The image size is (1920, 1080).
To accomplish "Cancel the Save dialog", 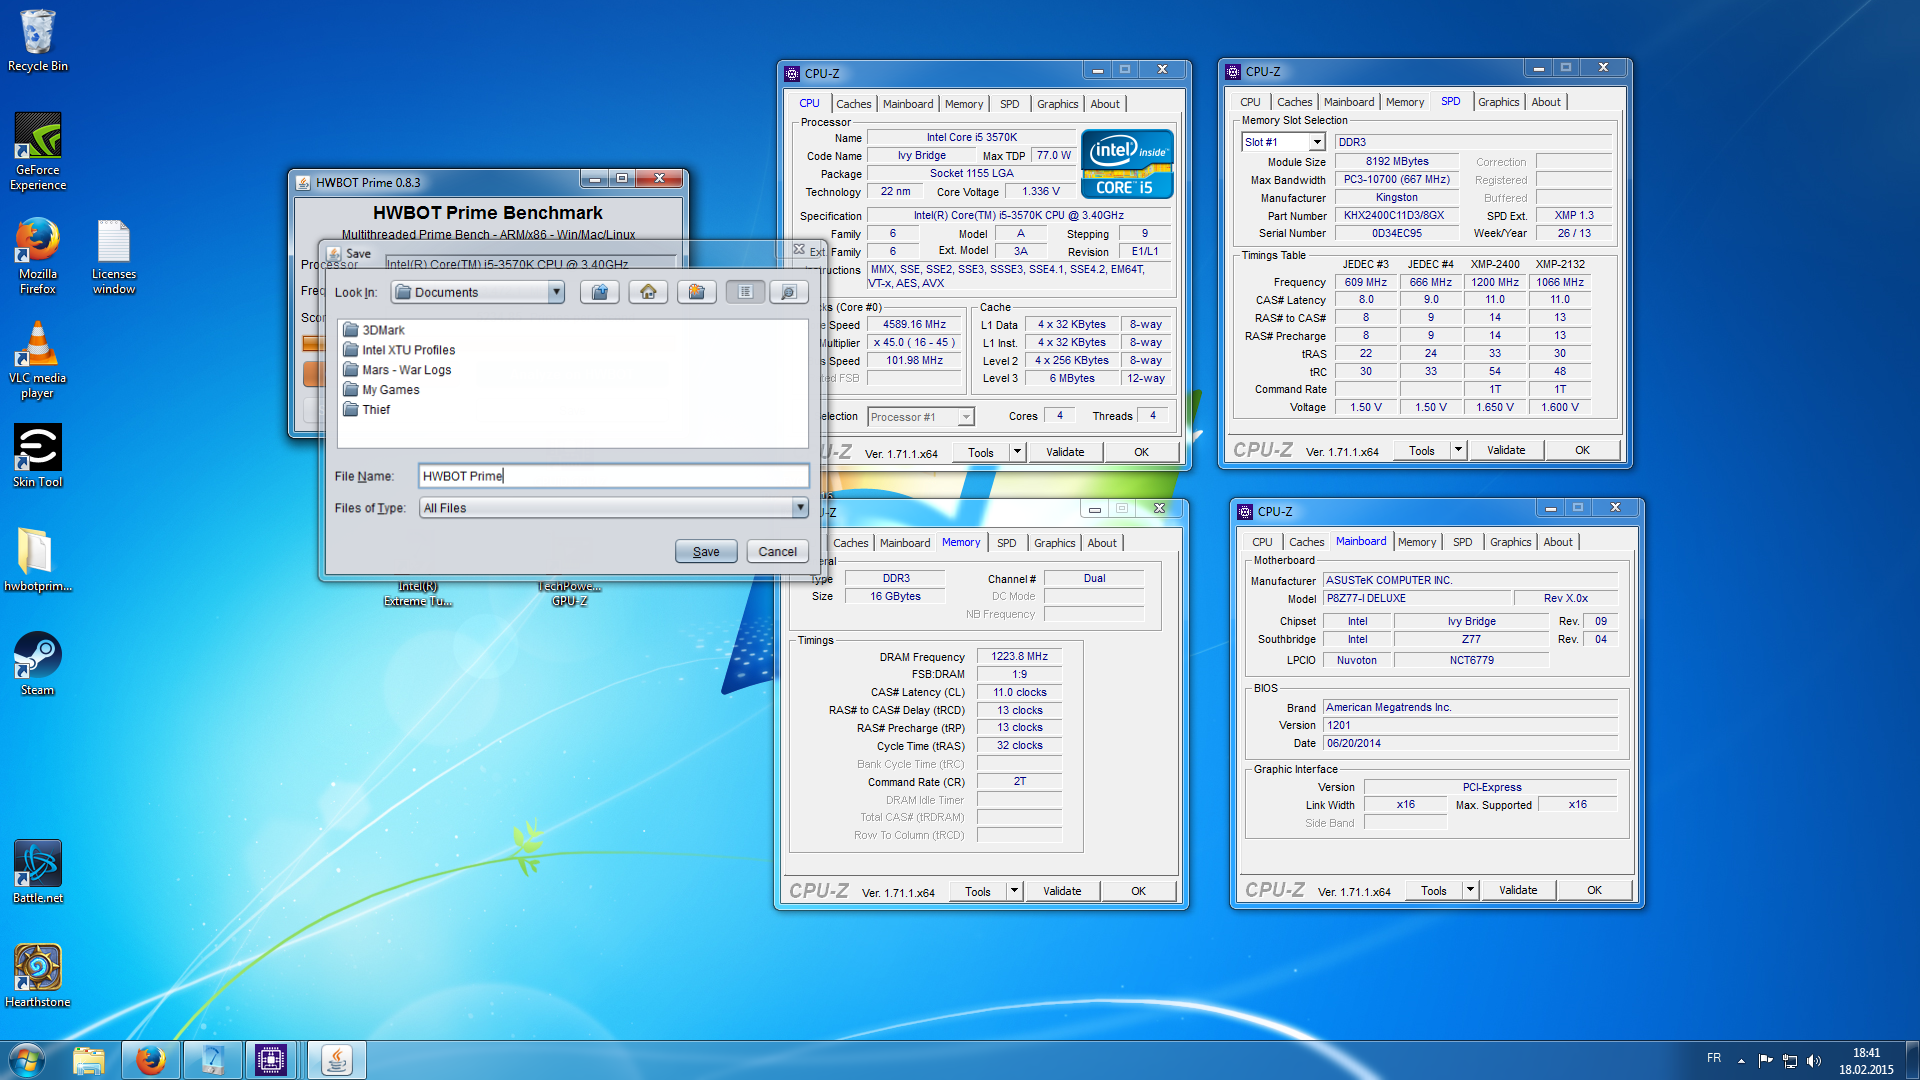I will (x=777, y=552).
